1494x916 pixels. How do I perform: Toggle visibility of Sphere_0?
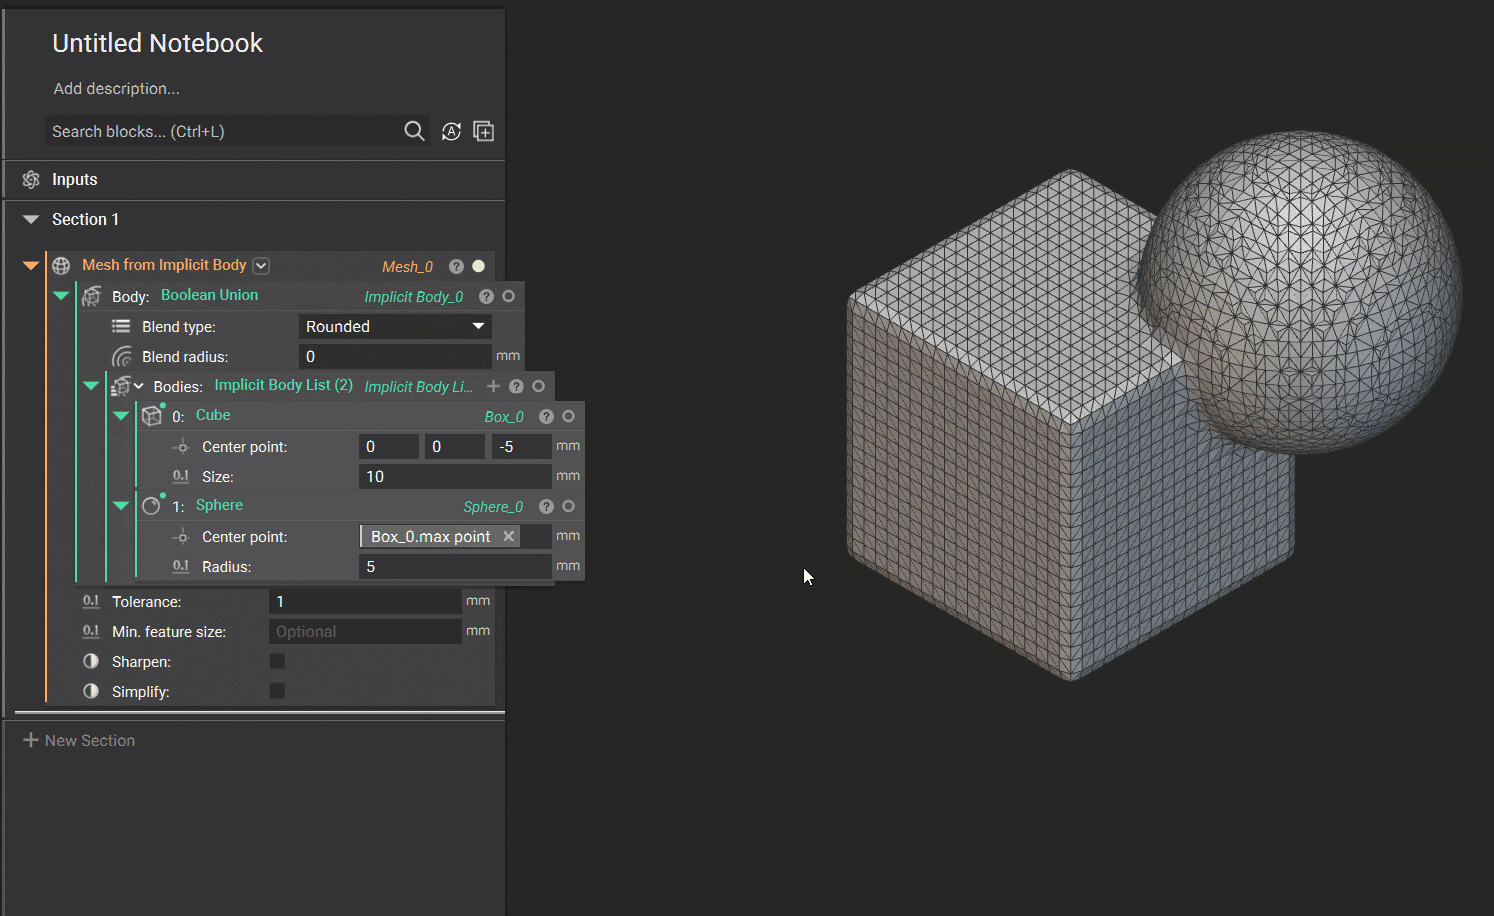(x=568, y=506)
